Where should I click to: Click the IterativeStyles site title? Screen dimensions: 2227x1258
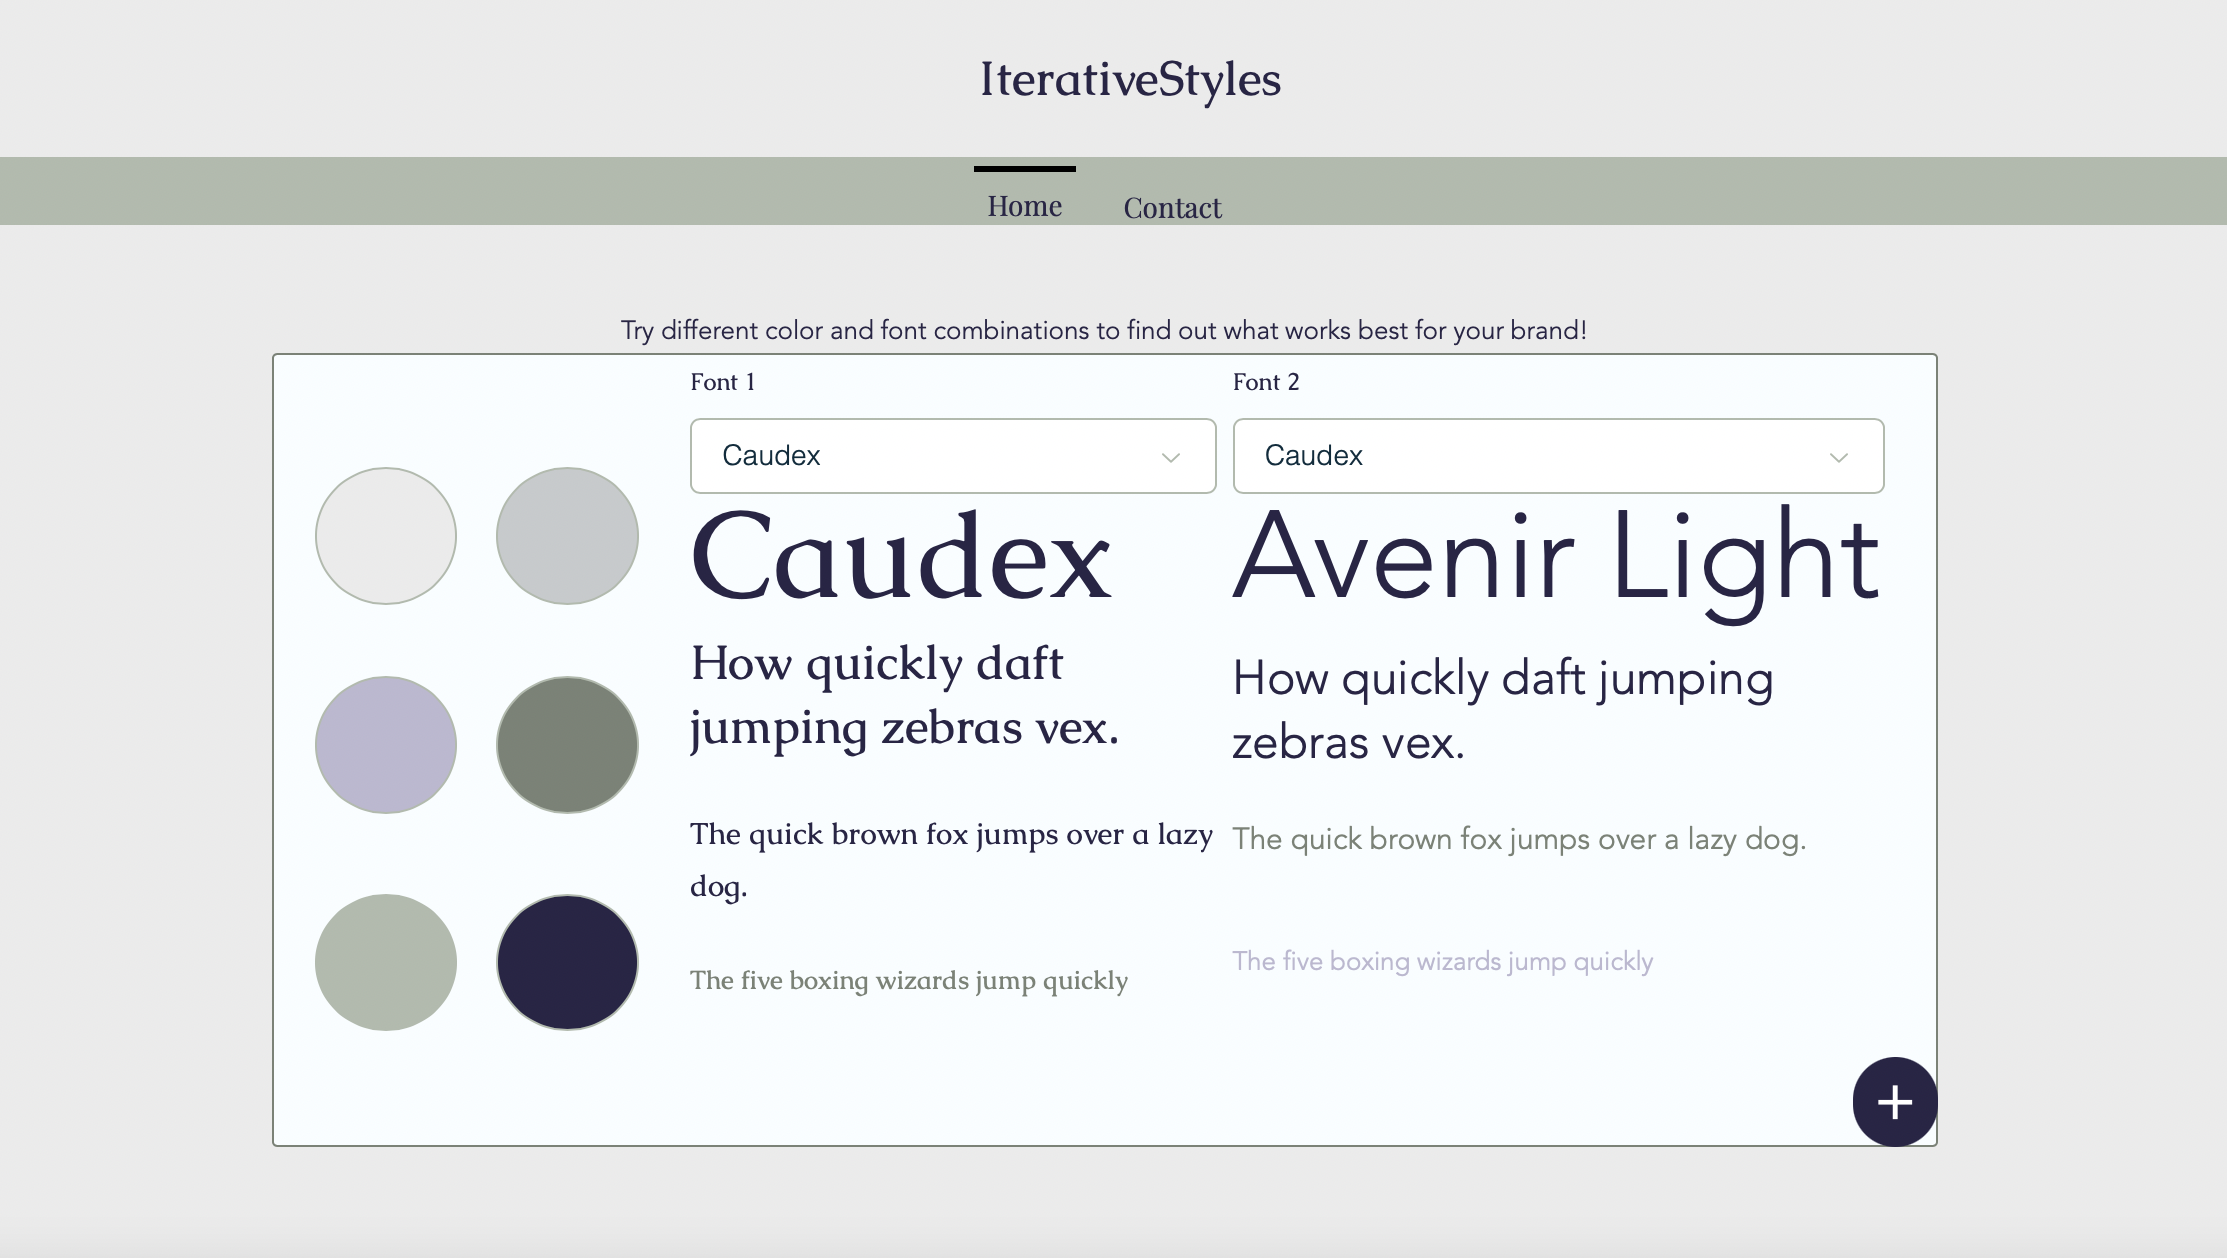point(1128,79)
